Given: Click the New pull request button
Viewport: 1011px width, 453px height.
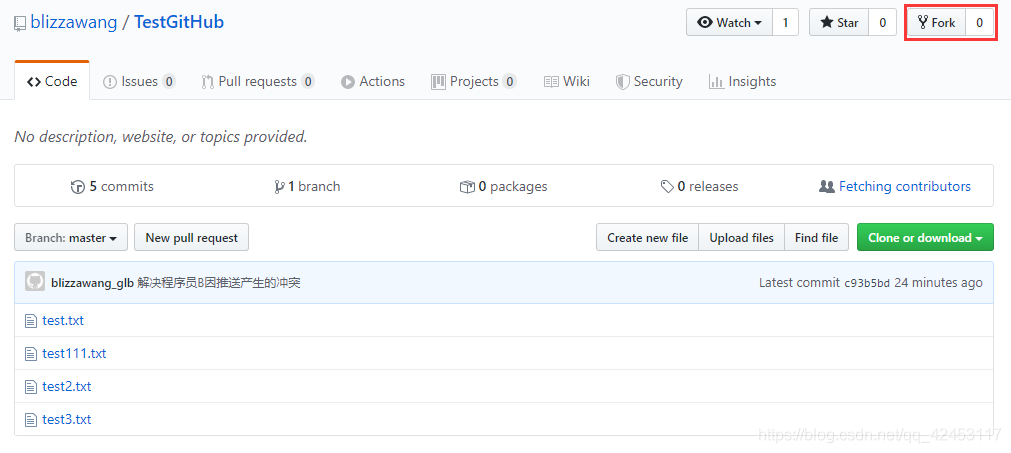Looking at the screenshot, I should click(x=191, y=238).
